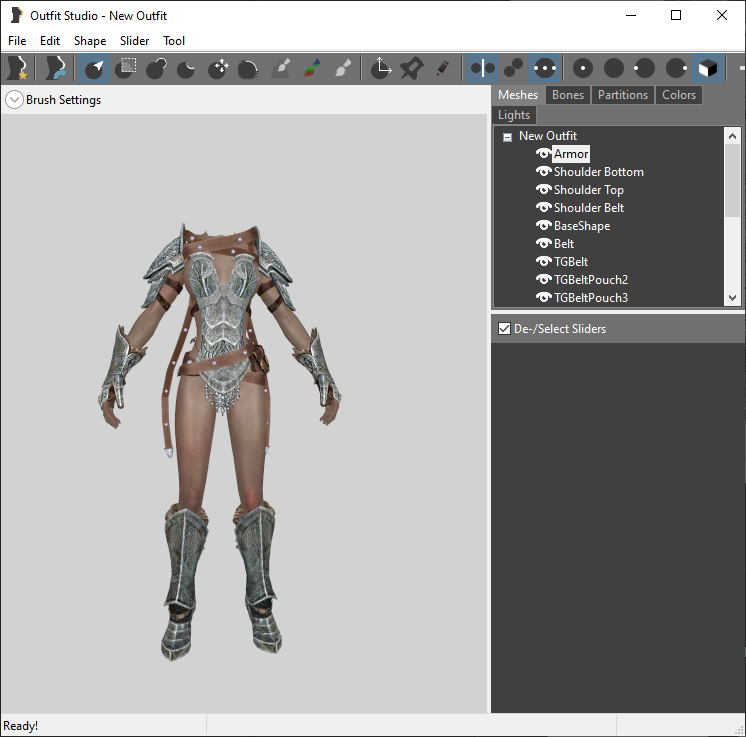
Task: Click mesh list scrollbar up arrow
Action: click(732, 136)
